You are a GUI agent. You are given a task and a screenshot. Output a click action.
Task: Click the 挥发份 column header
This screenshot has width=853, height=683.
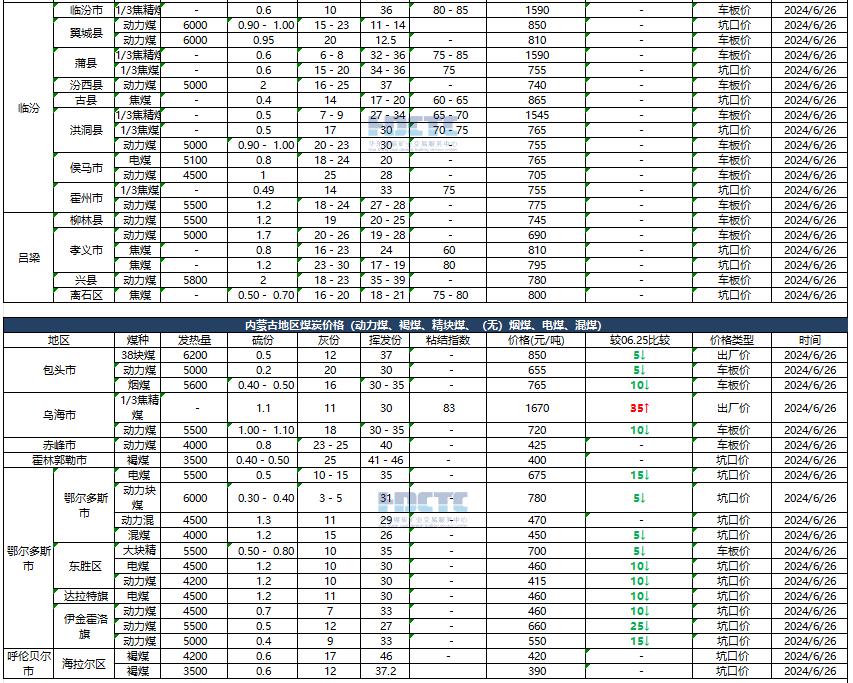point(385,340)
